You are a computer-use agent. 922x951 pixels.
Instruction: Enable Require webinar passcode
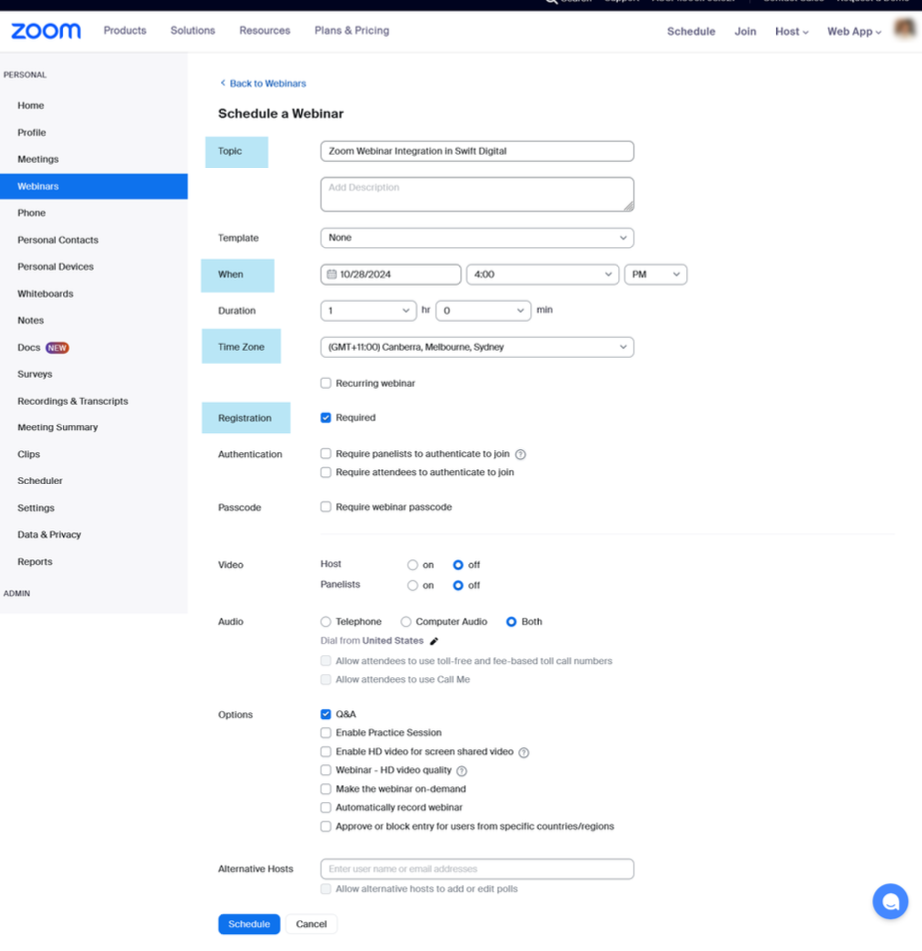[x=326, y=507]
